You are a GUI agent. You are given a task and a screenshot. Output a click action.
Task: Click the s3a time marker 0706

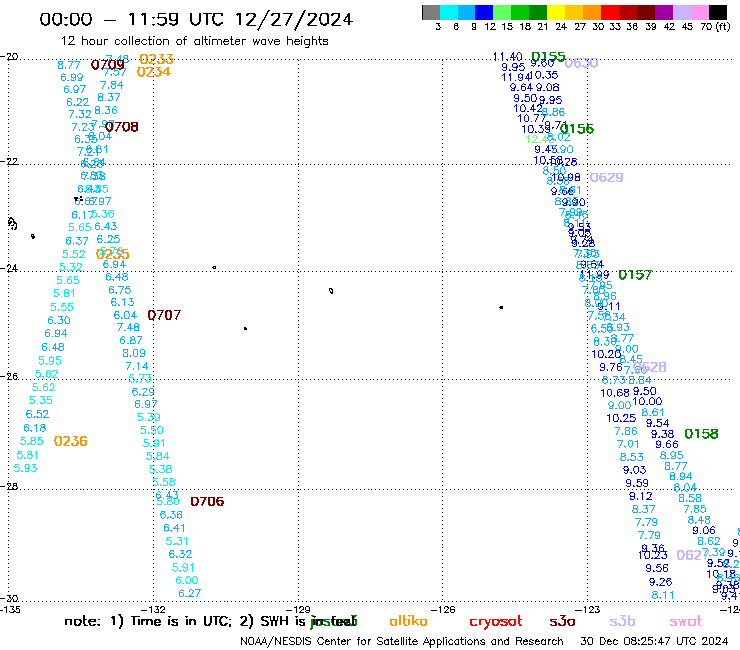207,501
